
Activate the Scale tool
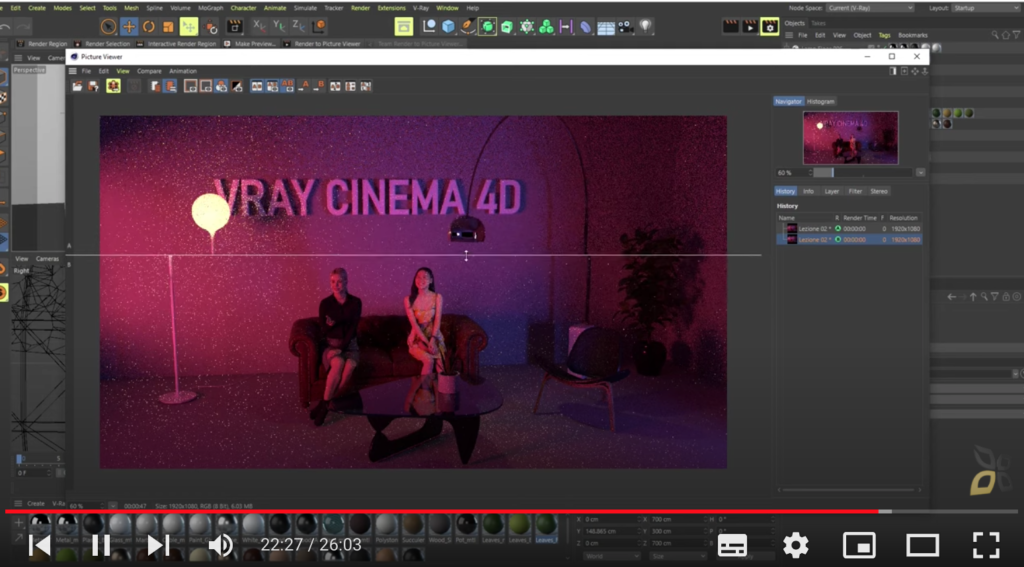tap(168, 27)
